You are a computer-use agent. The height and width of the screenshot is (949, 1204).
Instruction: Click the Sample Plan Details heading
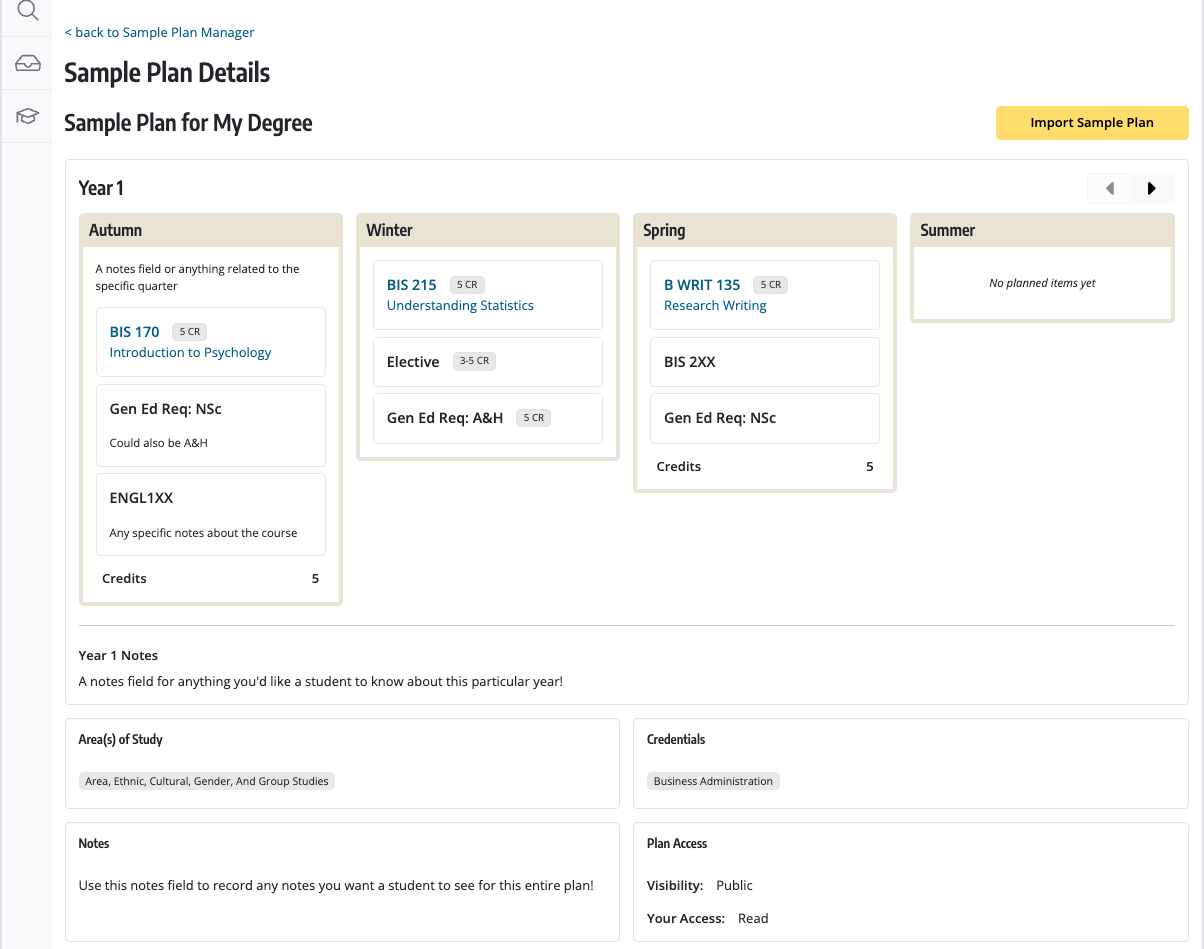pos(167,73)
